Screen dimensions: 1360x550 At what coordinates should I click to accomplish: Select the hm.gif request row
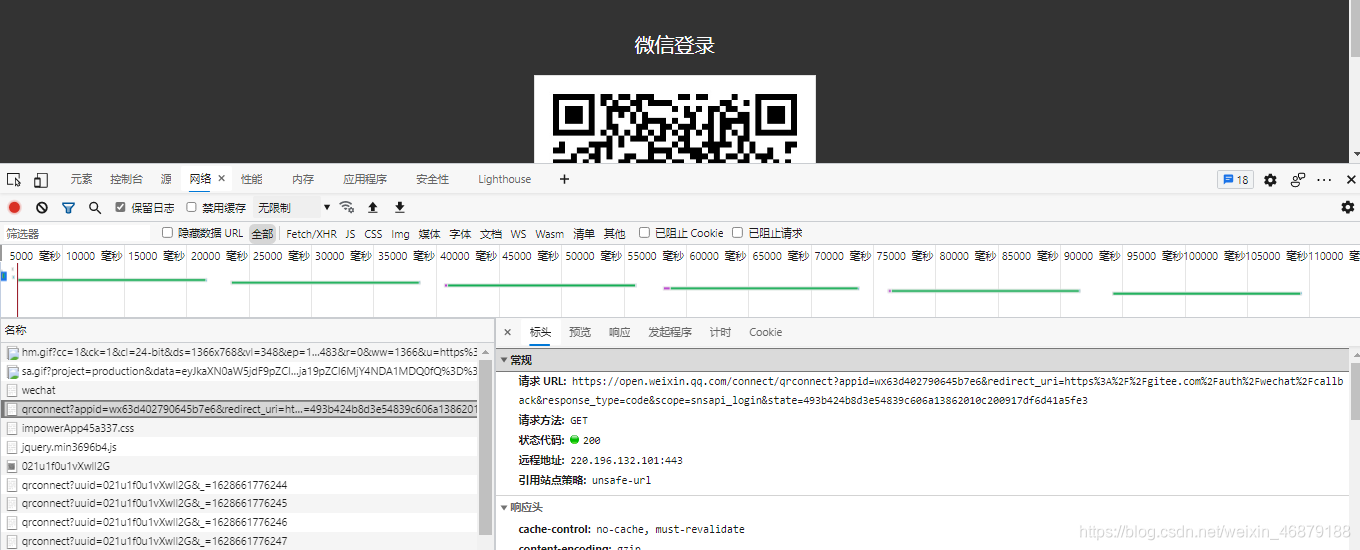[x=240, y=352]
